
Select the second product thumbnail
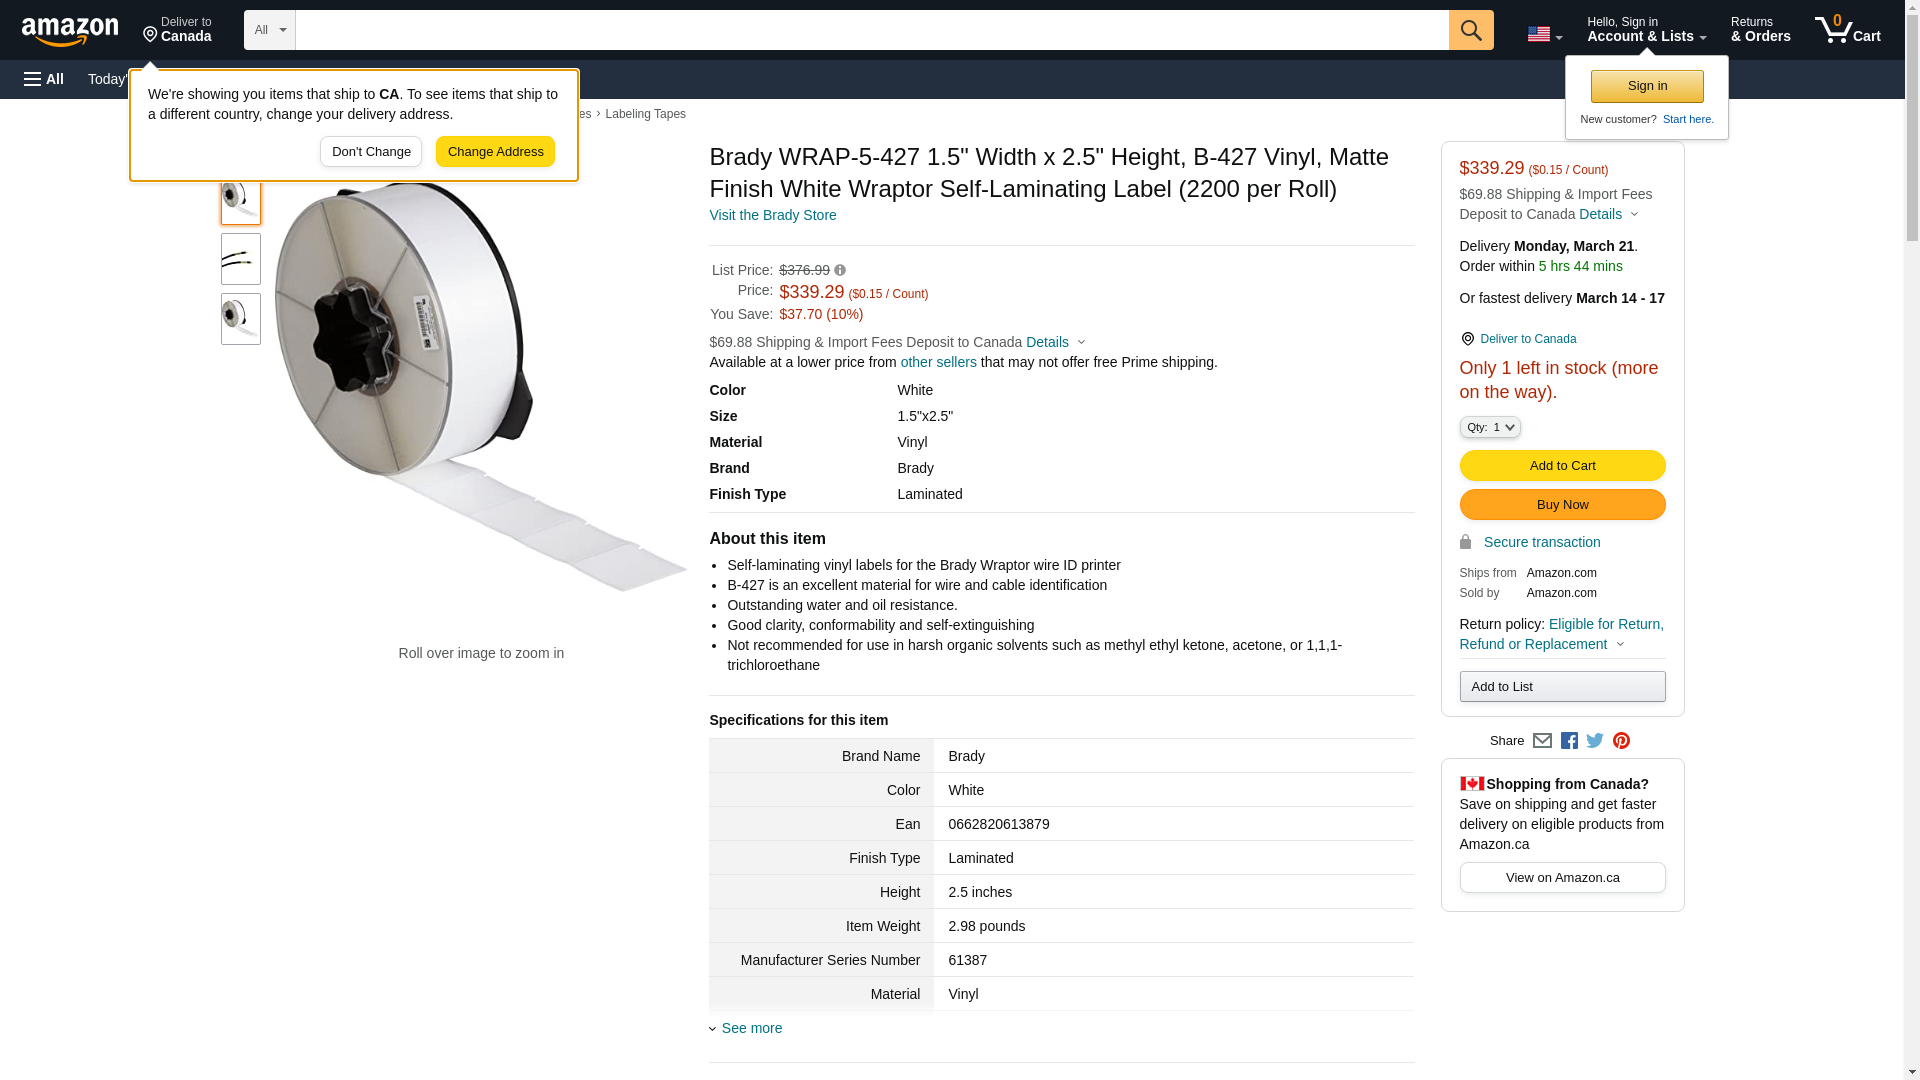click(x=241, y=259)
